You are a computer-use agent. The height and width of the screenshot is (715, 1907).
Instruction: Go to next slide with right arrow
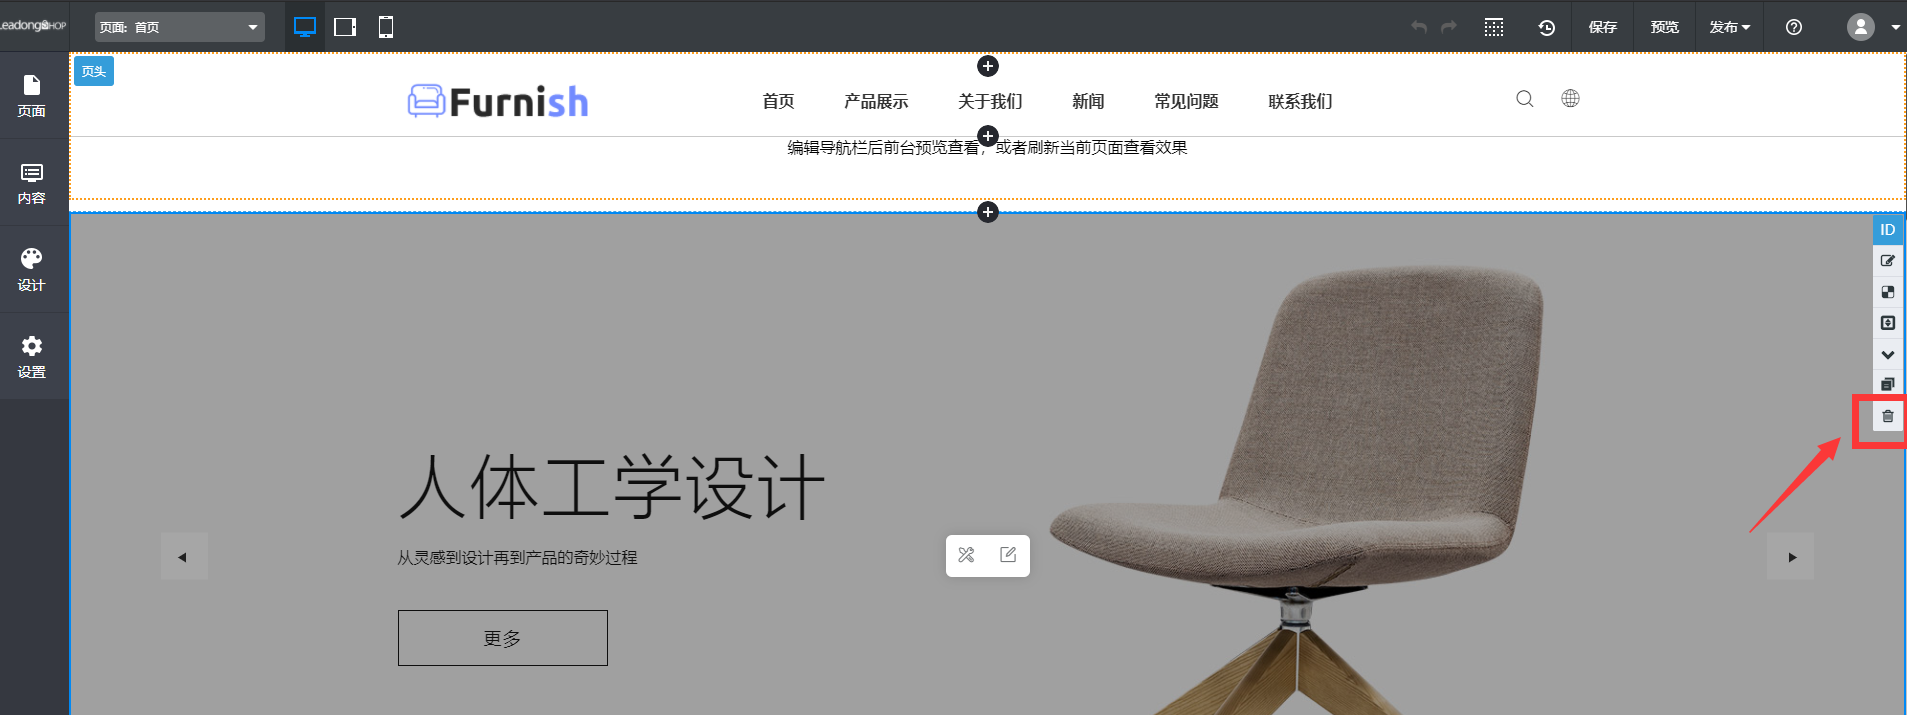point(1791,557)
